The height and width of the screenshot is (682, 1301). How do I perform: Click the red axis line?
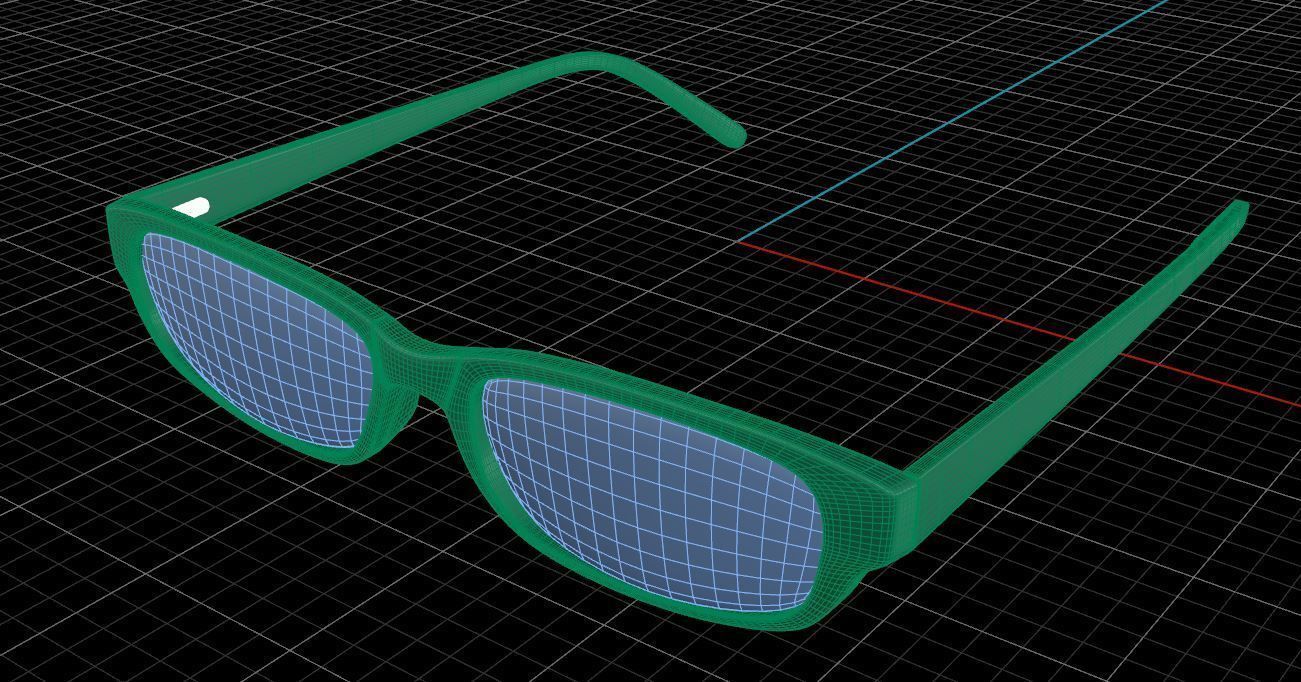[1020, 322]
